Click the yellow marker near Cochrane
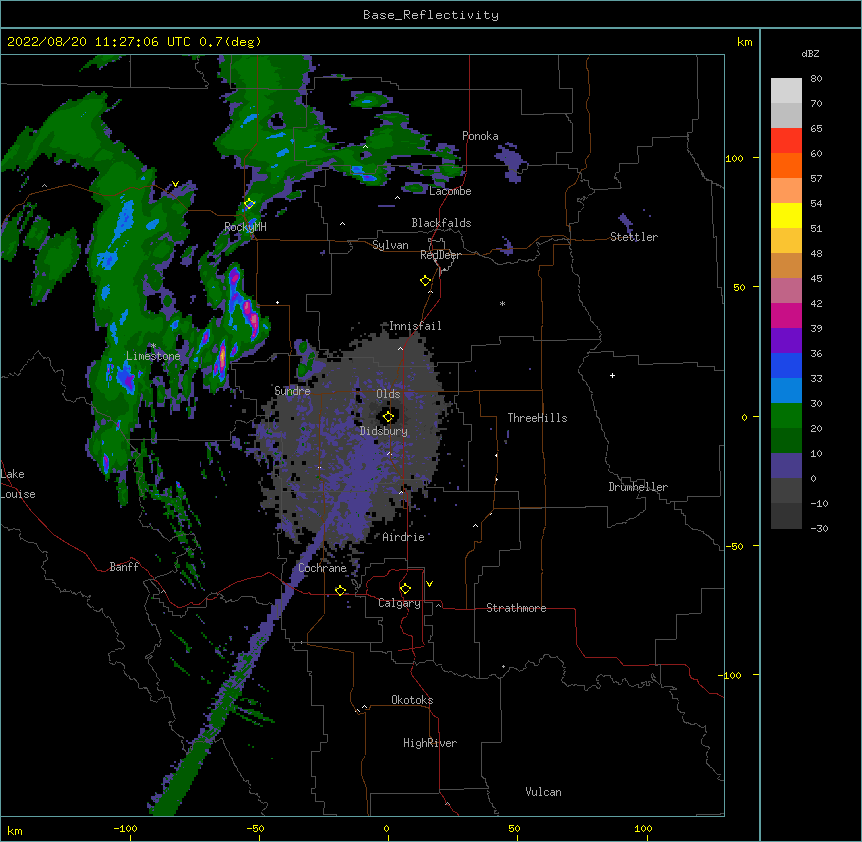 [340, 590]
